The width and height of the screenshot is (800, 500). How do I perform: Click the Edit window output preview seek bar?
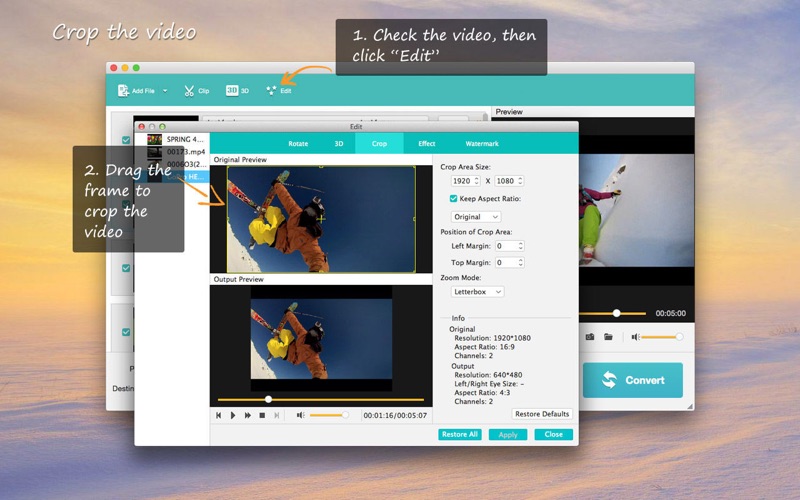[321, 399]
